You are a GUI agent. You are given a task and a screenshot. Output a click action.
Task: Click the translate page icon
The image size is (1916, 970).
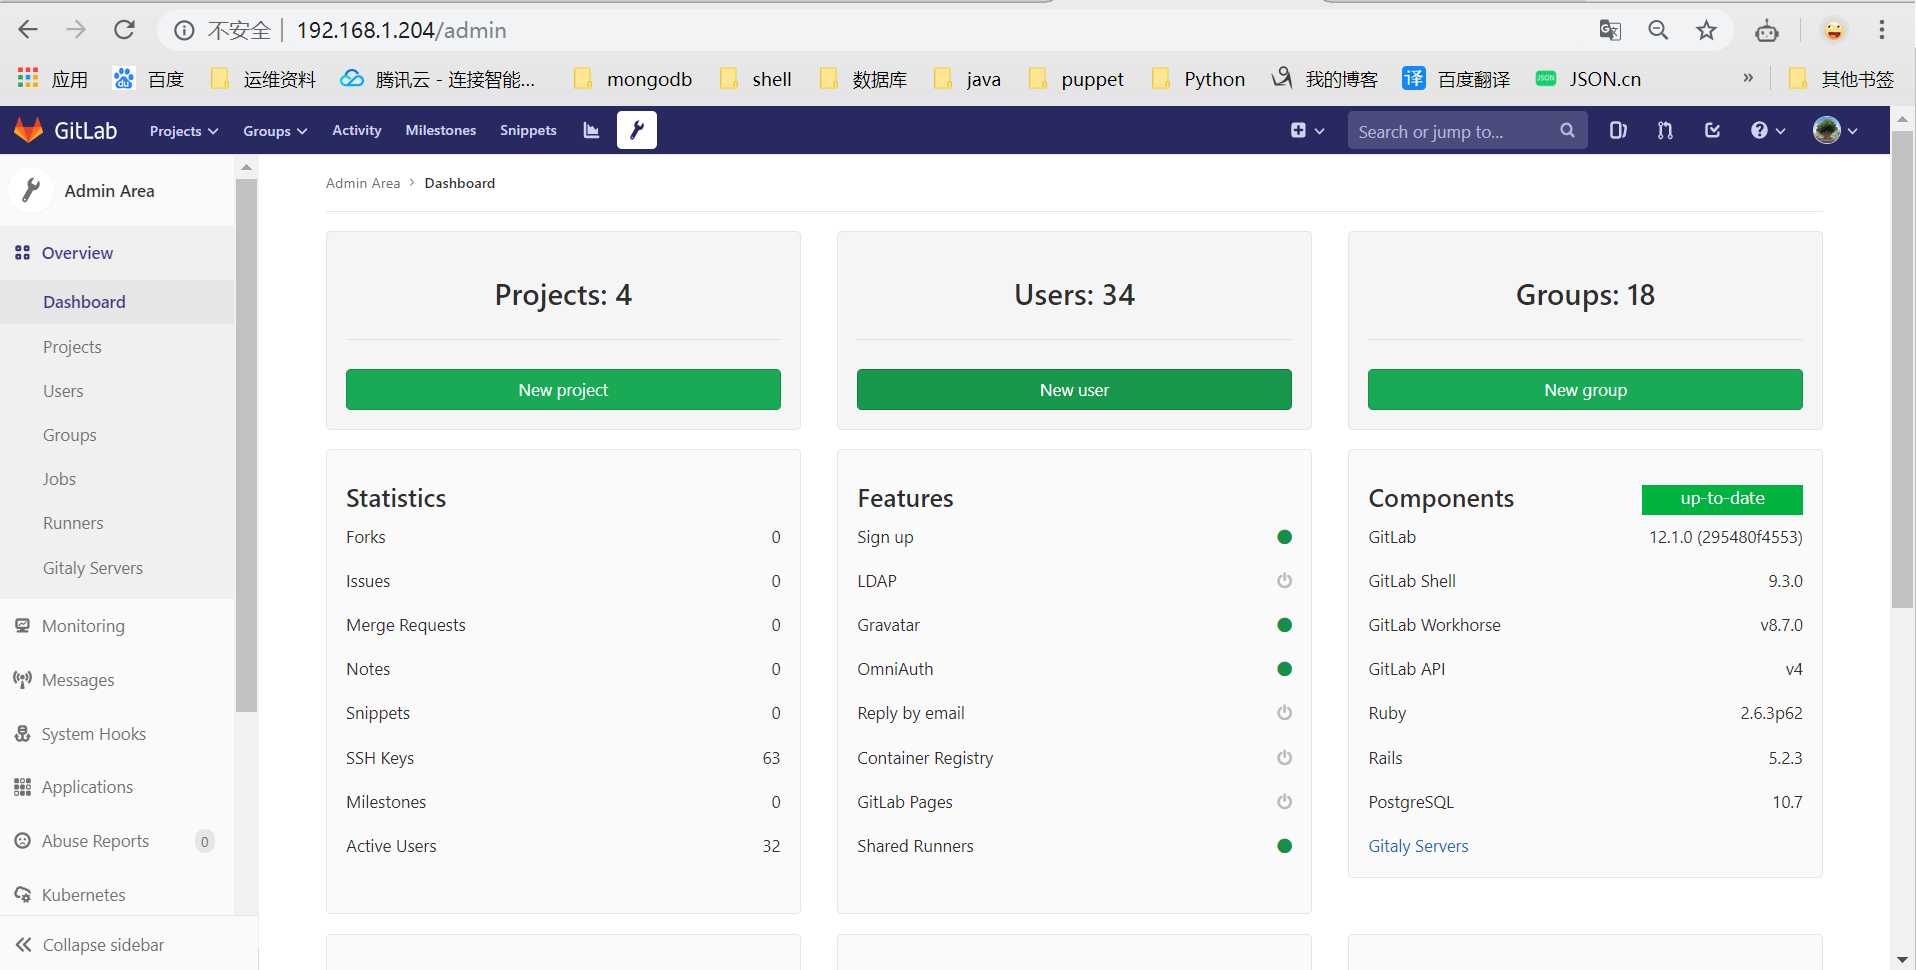tap(1610, 30)
